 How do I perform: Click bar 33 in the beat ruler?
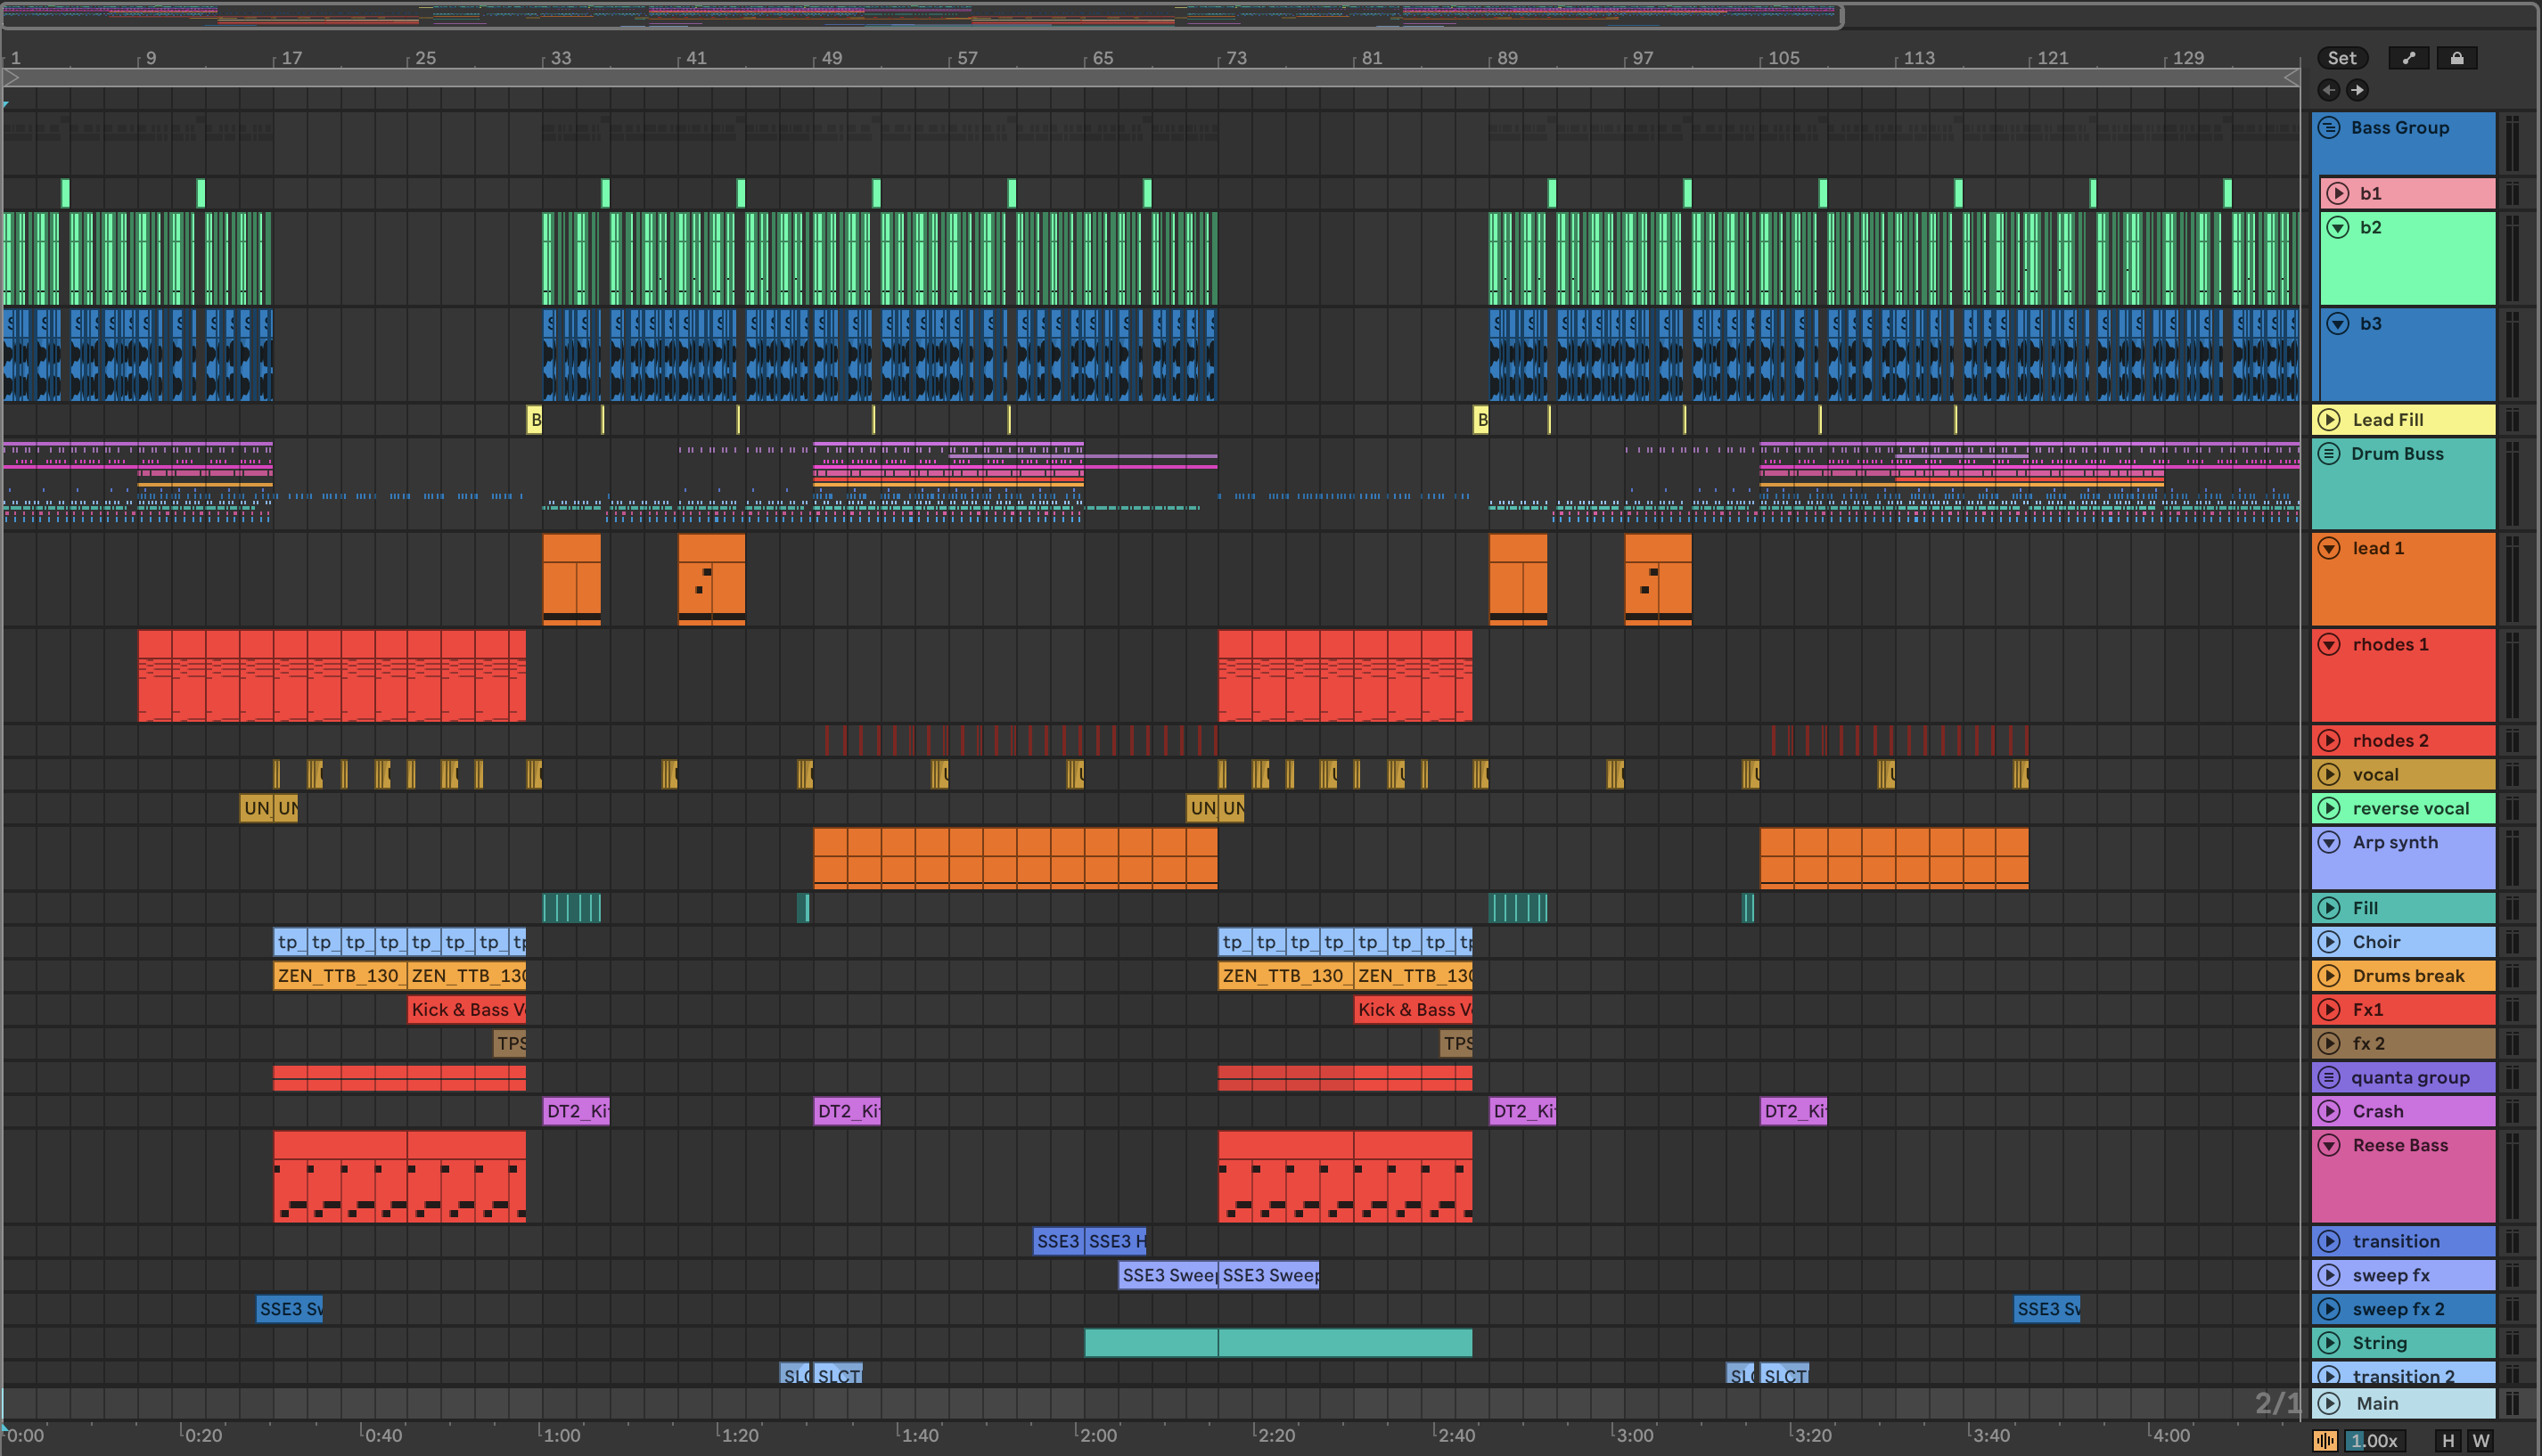click(561, 58)
